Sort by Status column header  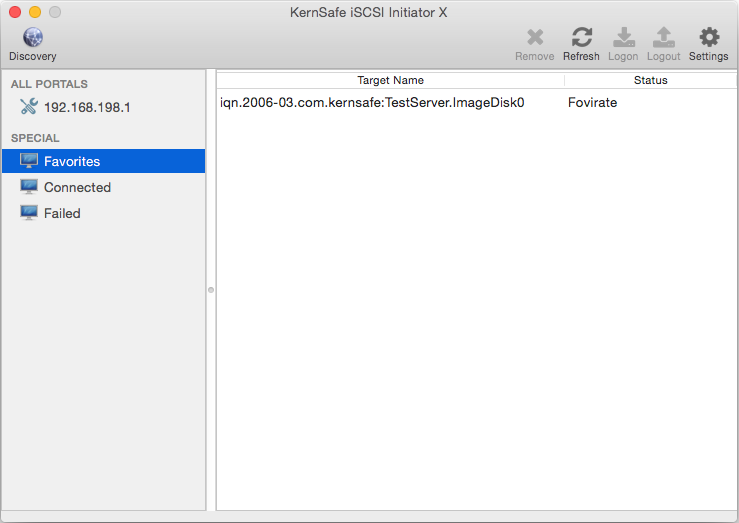pyautogui.click(x=650, y=80)
